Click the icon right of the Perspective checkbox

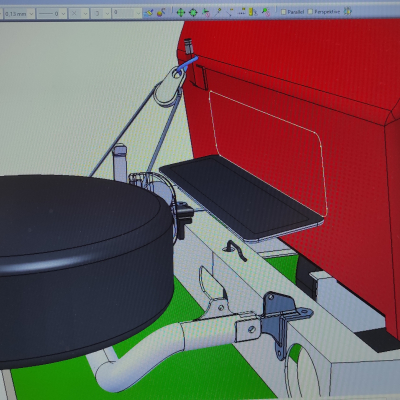[347, 12]
